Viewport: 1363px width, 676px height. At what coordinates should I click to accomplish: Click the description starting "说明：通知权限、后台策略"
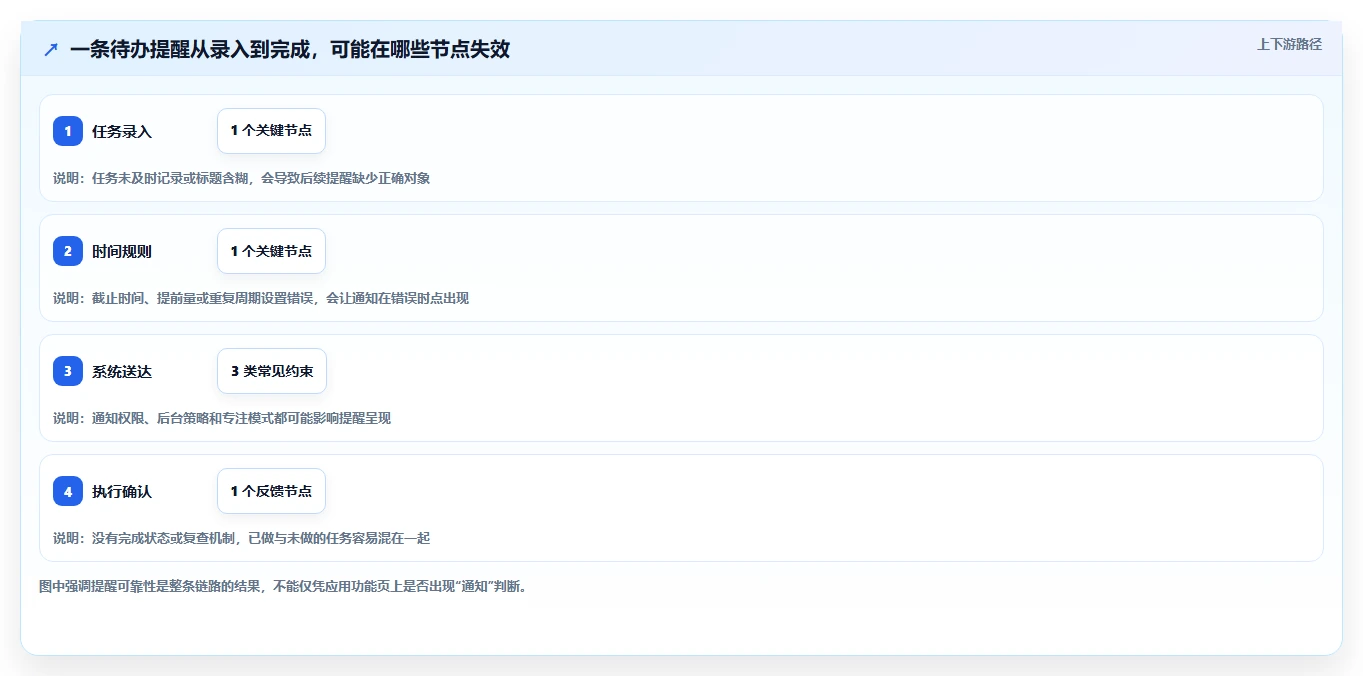coord(222,418)
